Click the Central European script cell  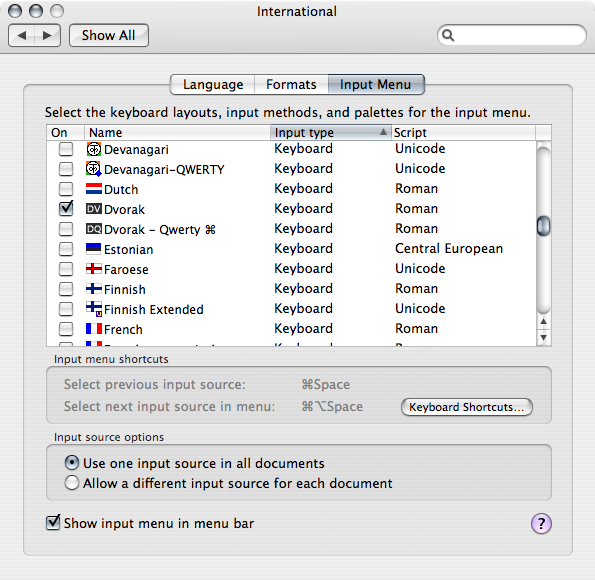point(449,249)
